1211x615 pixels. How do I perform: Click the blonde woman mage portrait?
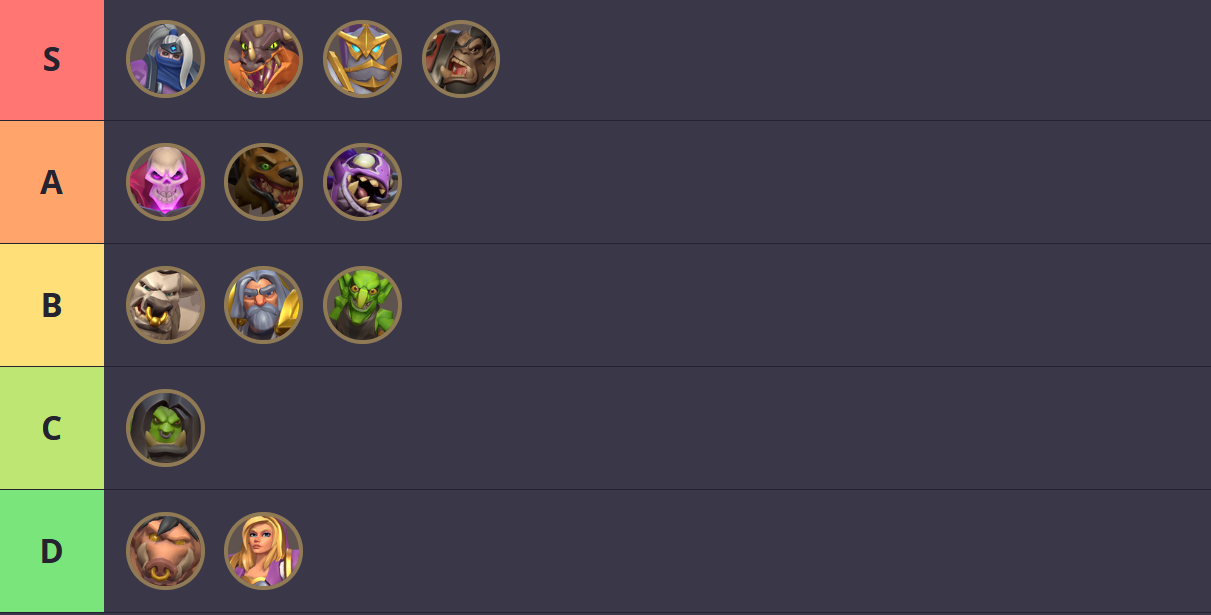click(263, 551)
